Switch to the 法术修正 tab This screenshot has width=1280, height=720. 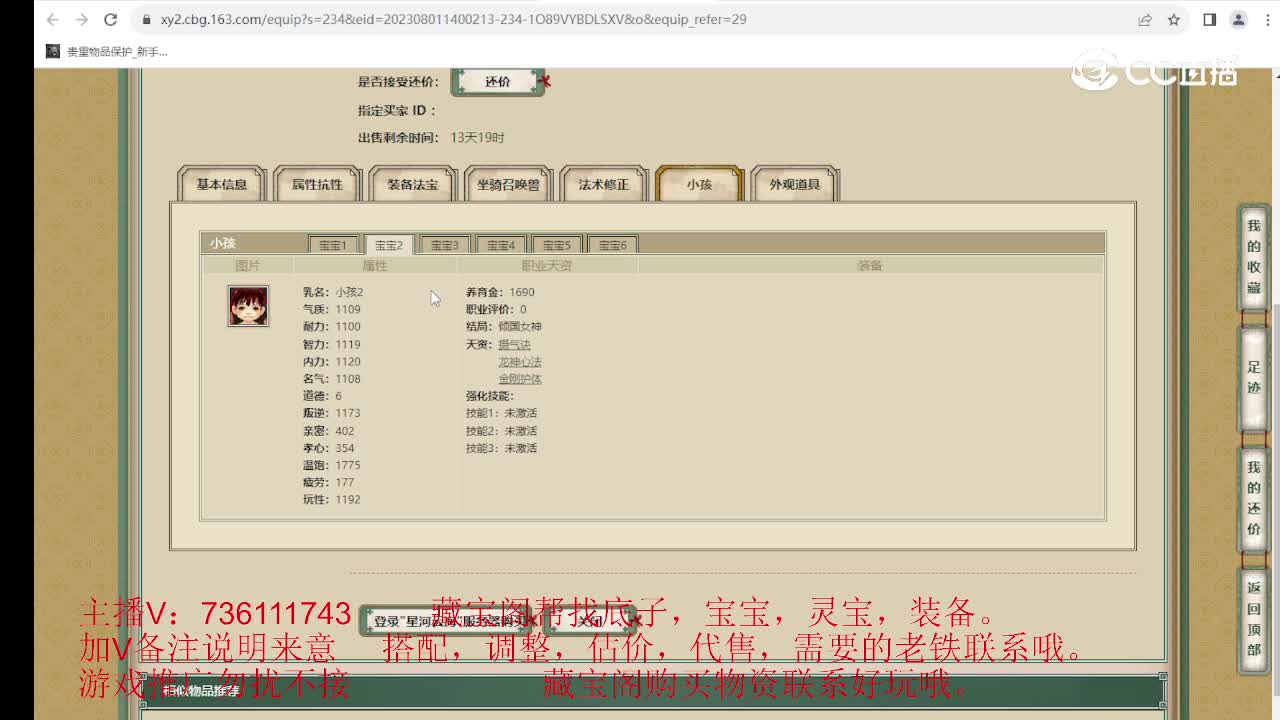coord(603,184)
